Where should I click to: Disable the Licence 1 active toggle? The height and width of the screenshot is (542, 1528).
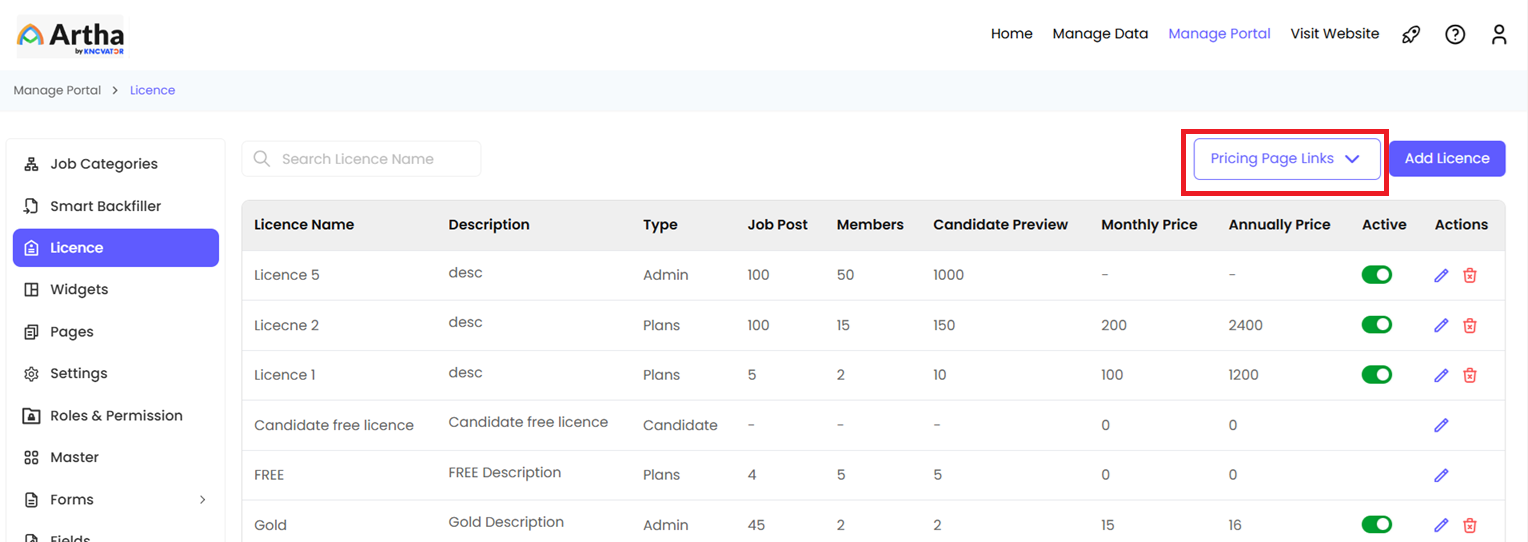[x=1377, y=375]
